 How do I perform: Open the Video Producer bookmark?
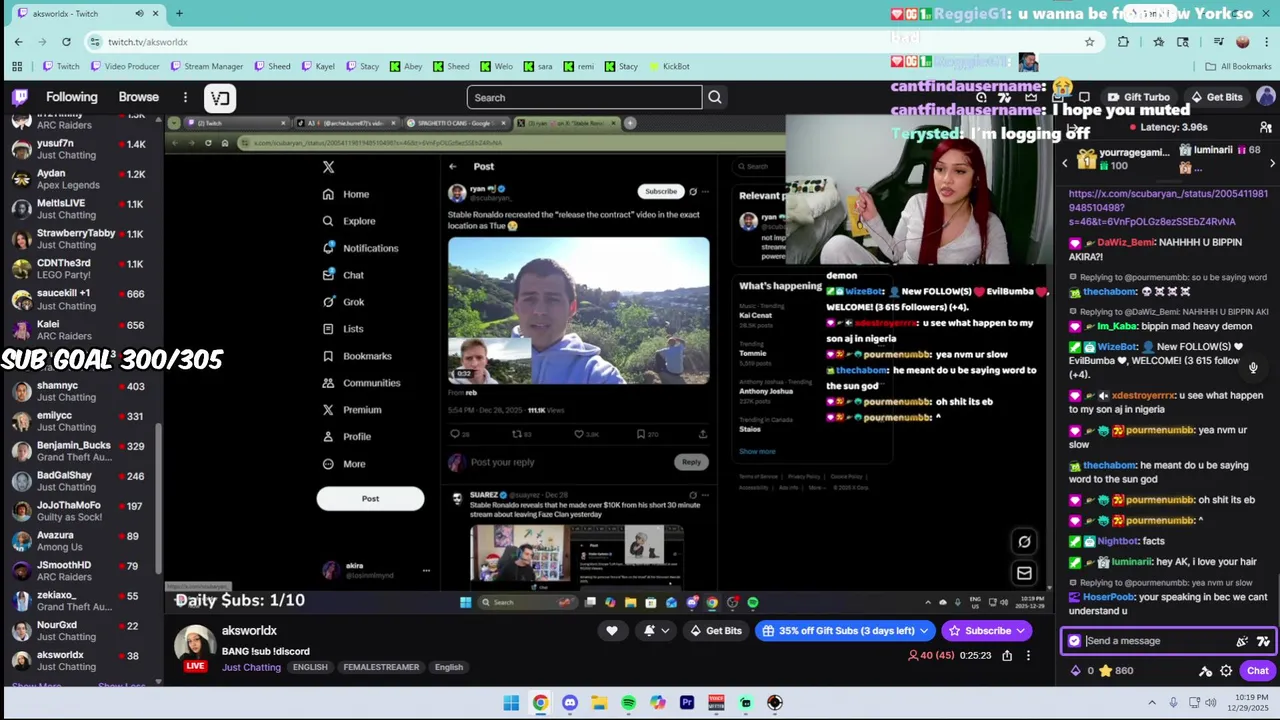click(125, 66)
